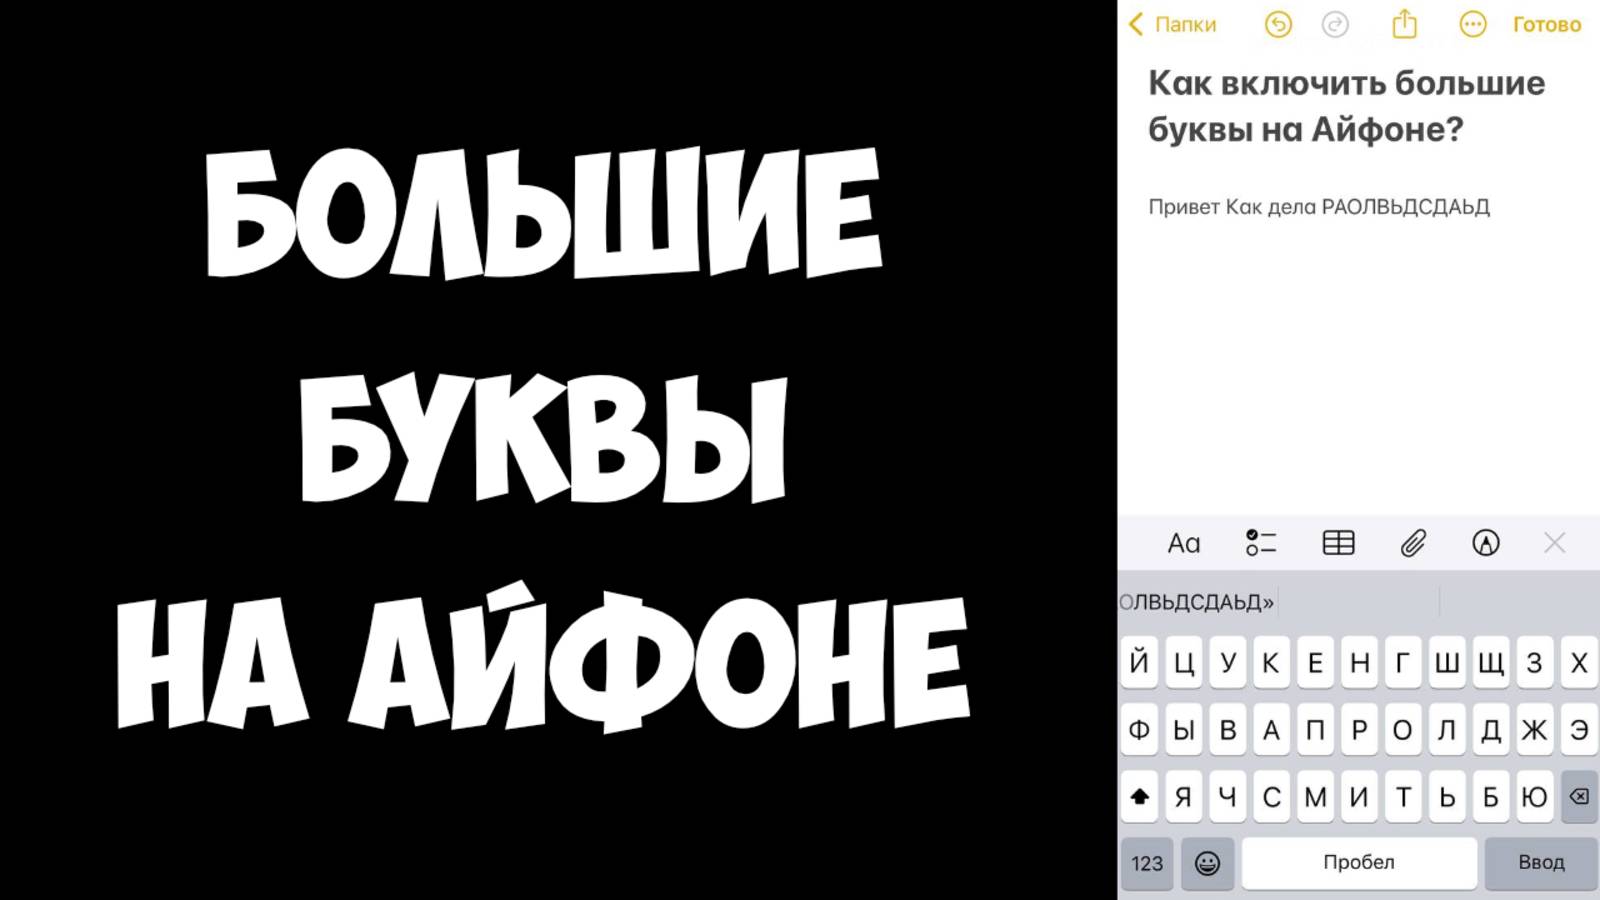Insert a table using the table icon

click(1338, 542)
